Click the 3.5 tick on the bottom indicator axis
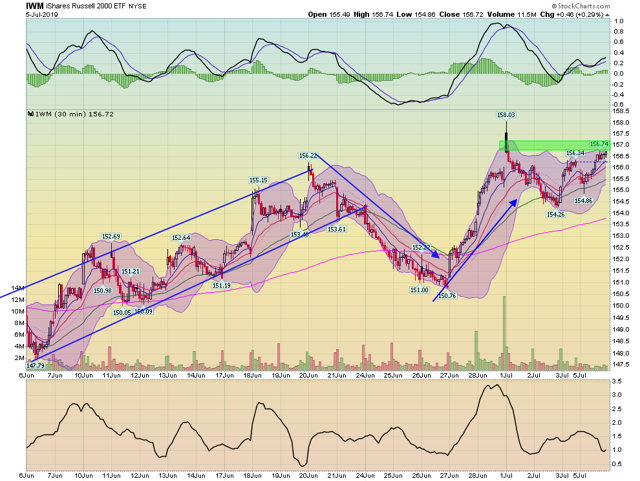Viewport: 640px width, 481px height. click(617, 381)
